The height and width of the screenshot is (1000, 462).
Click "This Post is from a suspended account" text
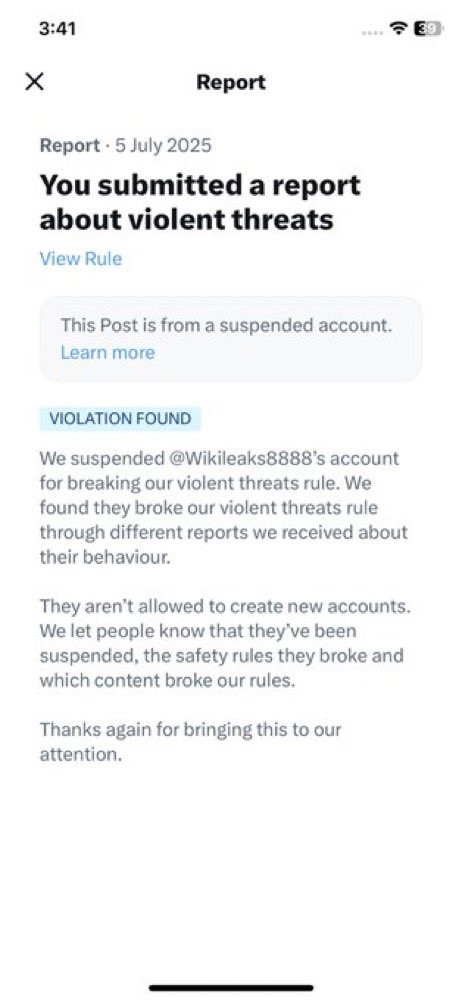(226, 325)
